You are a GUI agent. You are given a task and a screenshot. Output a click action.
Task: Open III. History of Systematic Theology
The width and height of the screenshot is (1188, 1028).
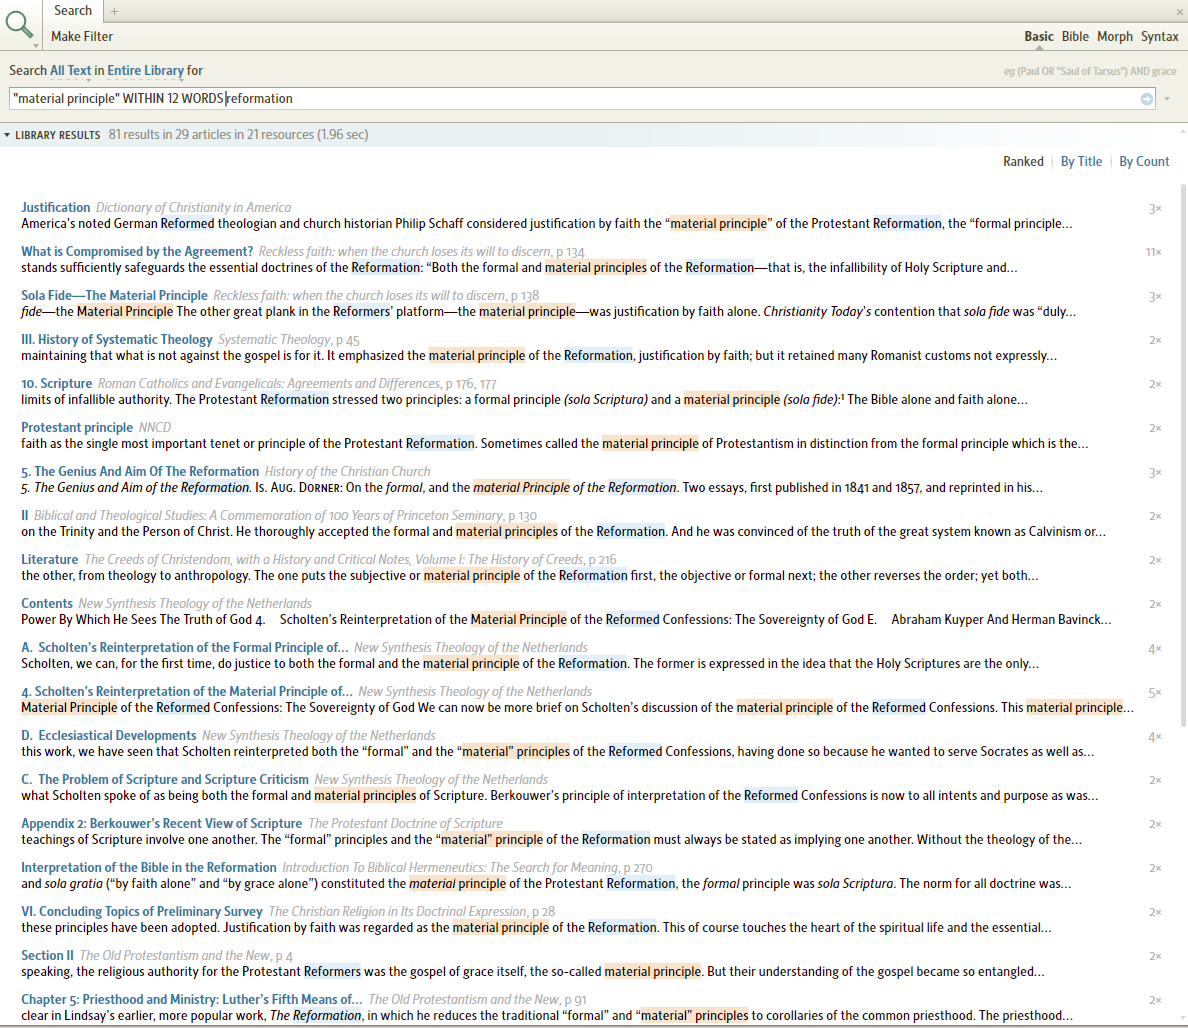pos(117,339)
